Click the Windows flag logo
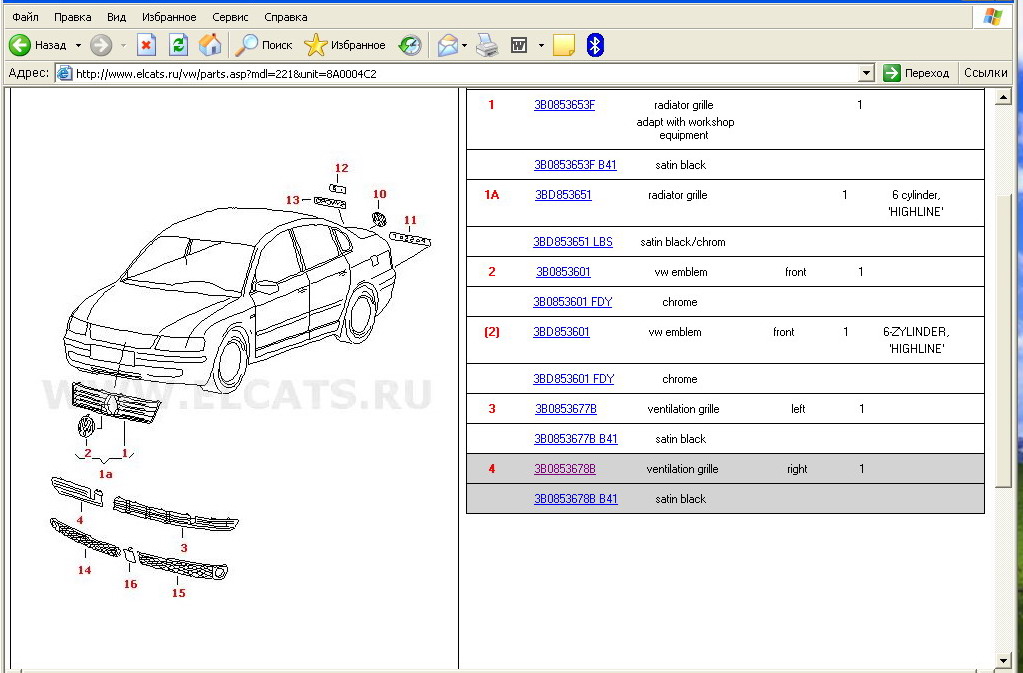This screenshot has height=673, width=1023. tap(992, 17)
